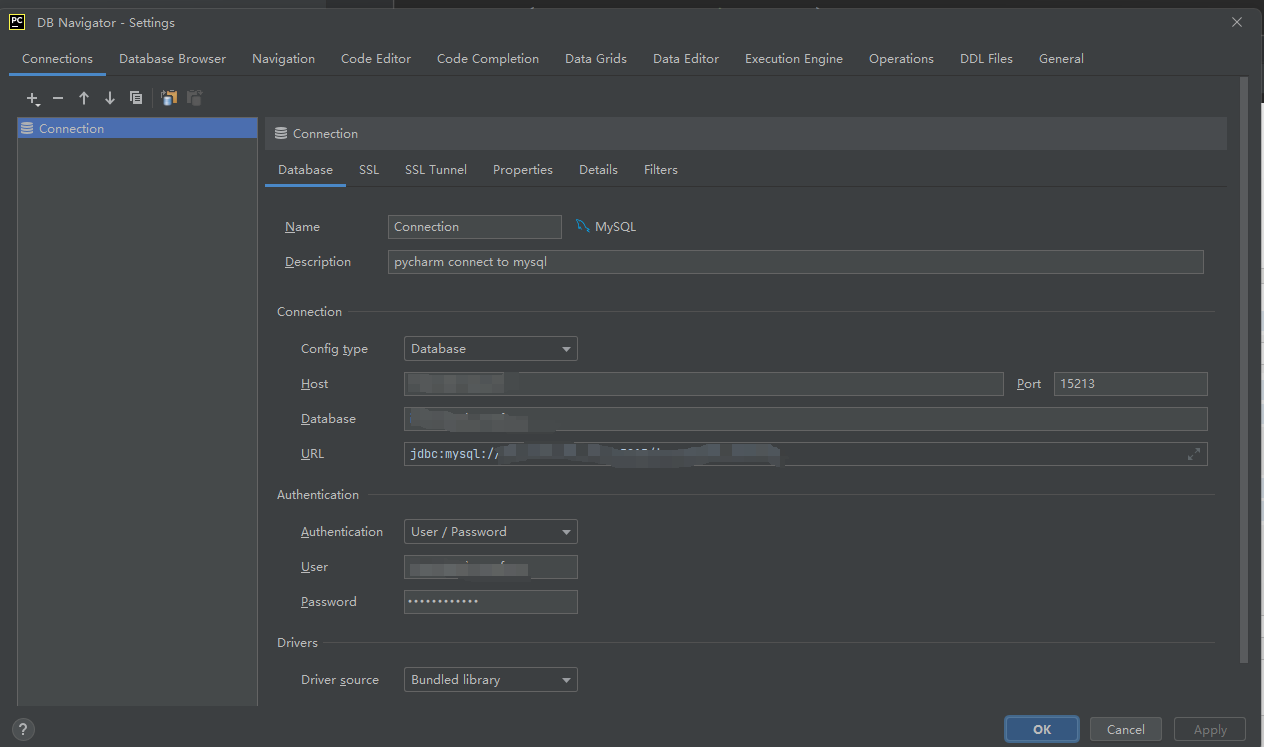This screenshot has height=747, width=1264.
Task: Remove selected connection with minus icon
Action: click(x=58, y=98)
